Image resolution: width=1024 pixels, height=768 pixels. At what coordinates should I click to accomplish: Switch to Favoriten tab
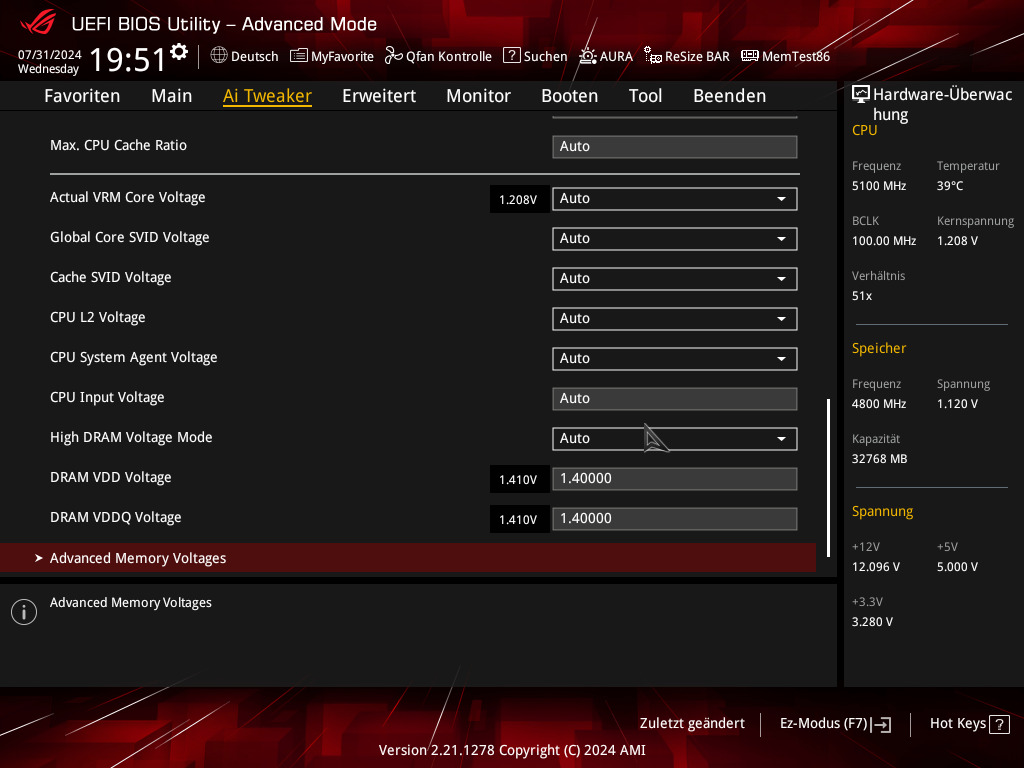point(82,96)
